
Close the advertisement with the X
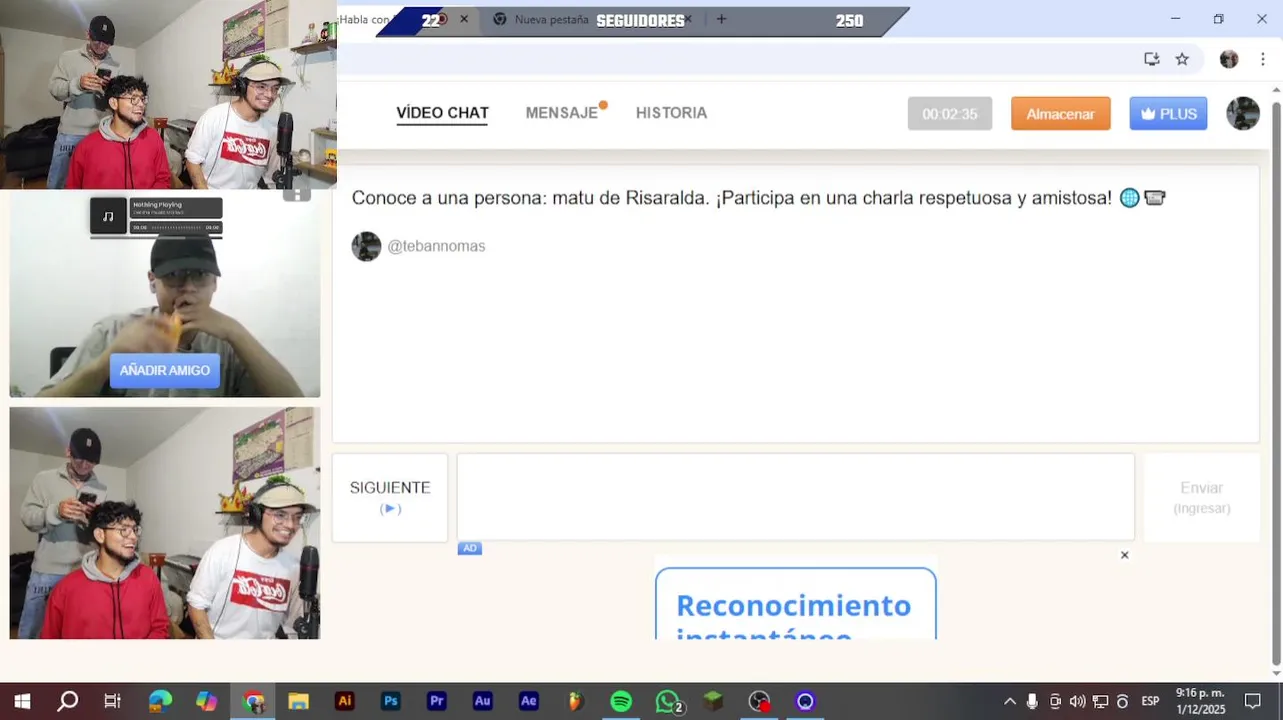pyautogui.click(x=1124, y=555)
